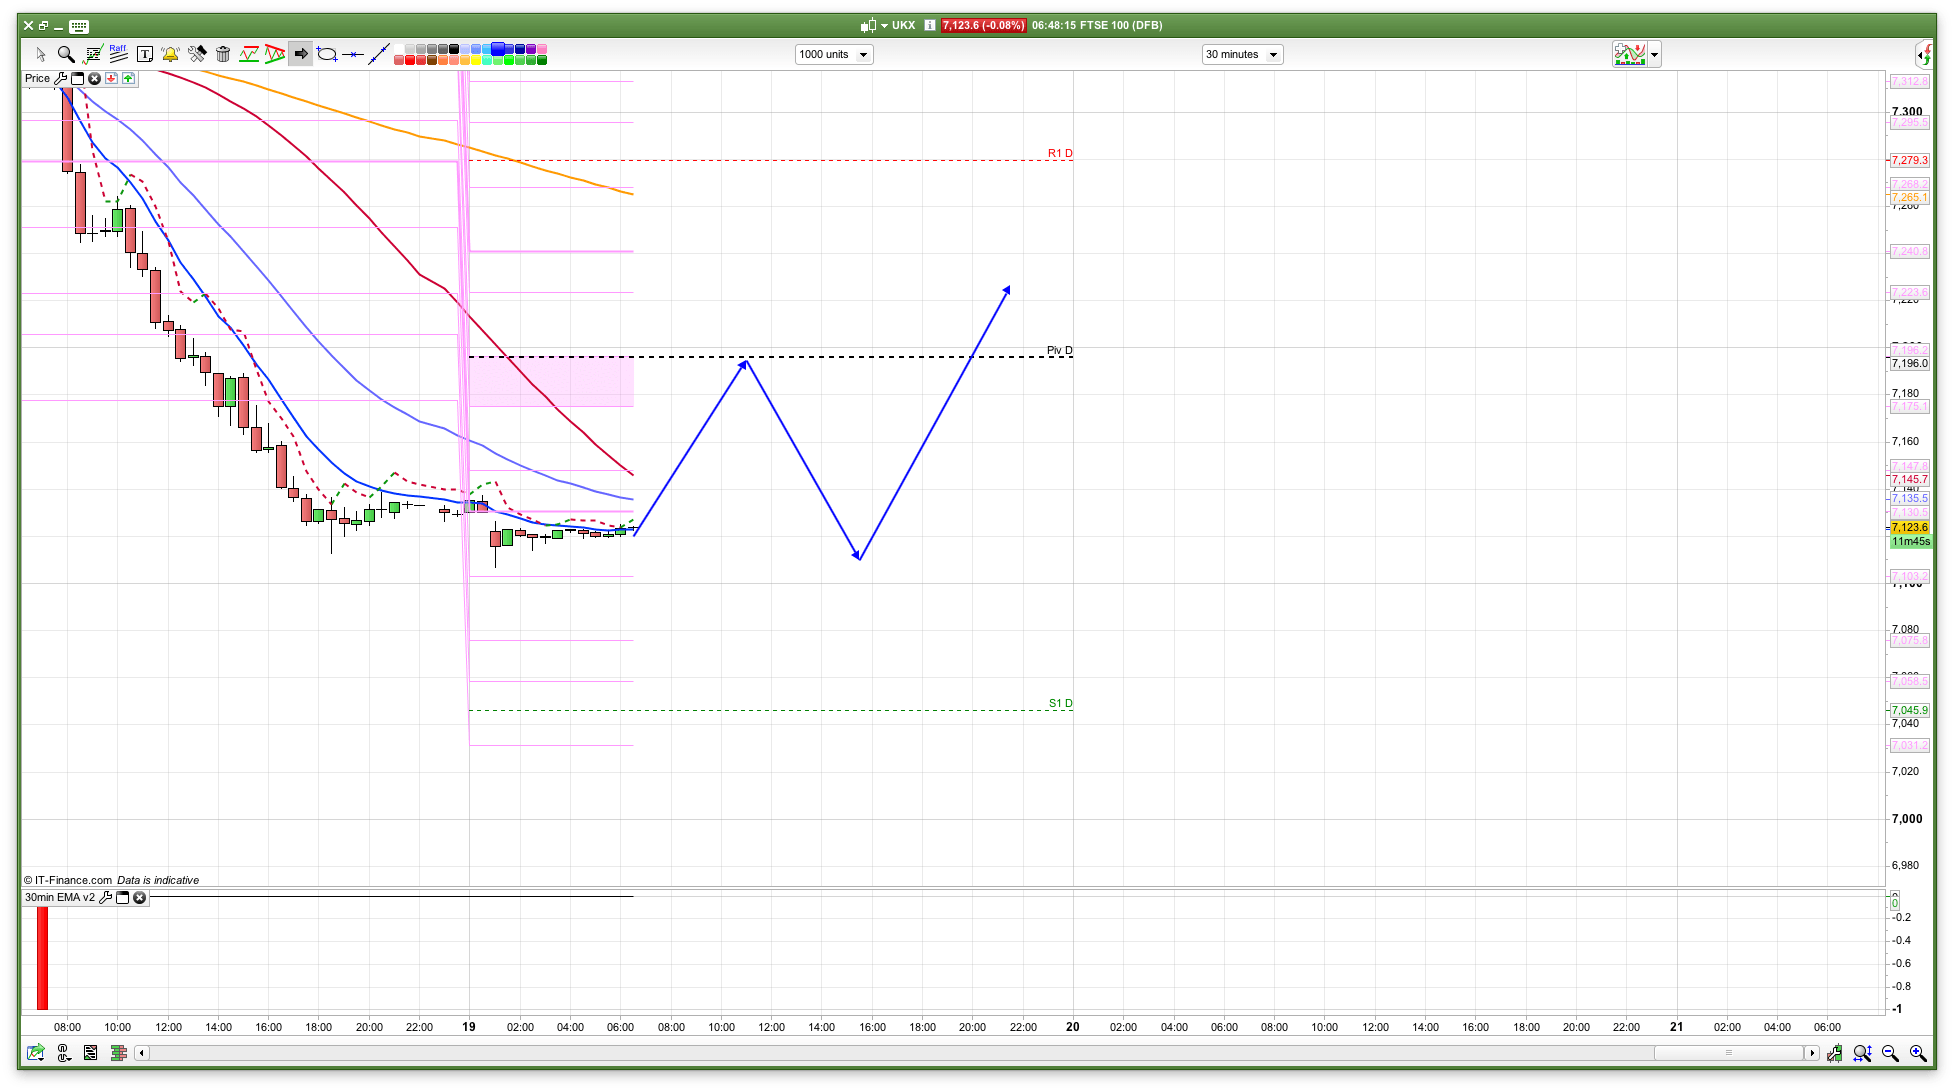This screenshot has height=1091, width=1954.
Task: Remove the 30min EMA v2 indicator
Action: [x=140, y=897]
